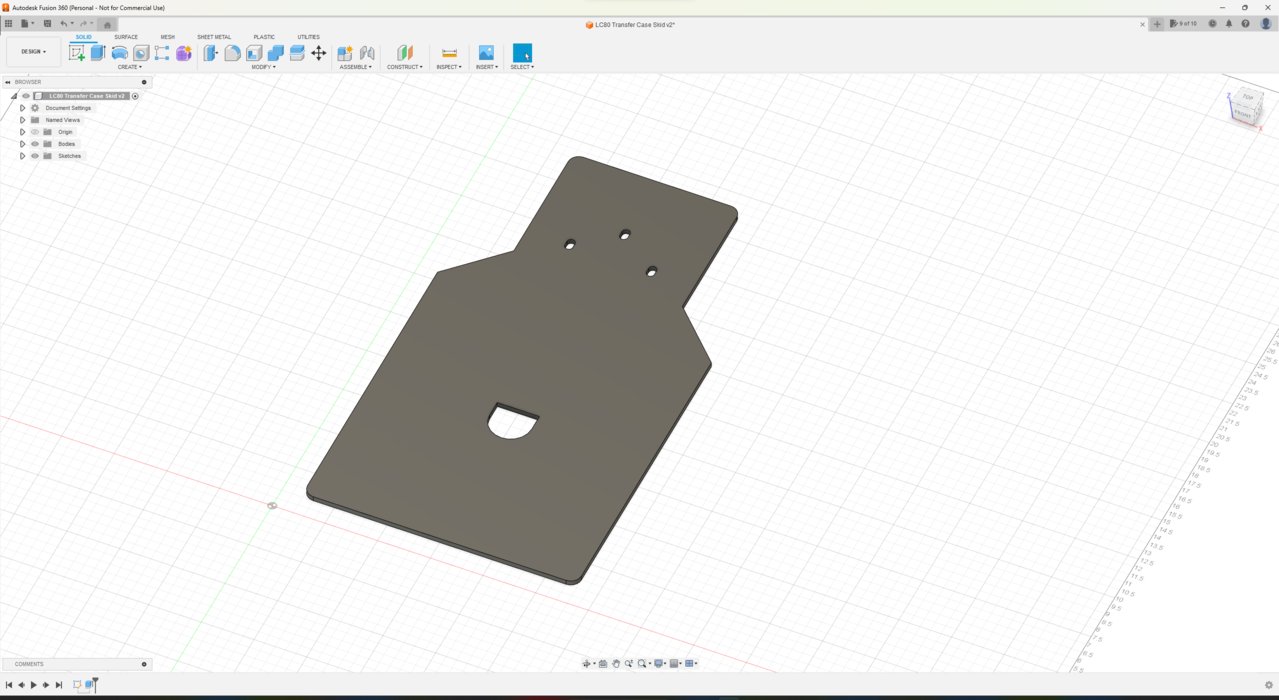Toggle the Bodies visibility eye
Screen dimensions: 1279x700
(35, 144)
